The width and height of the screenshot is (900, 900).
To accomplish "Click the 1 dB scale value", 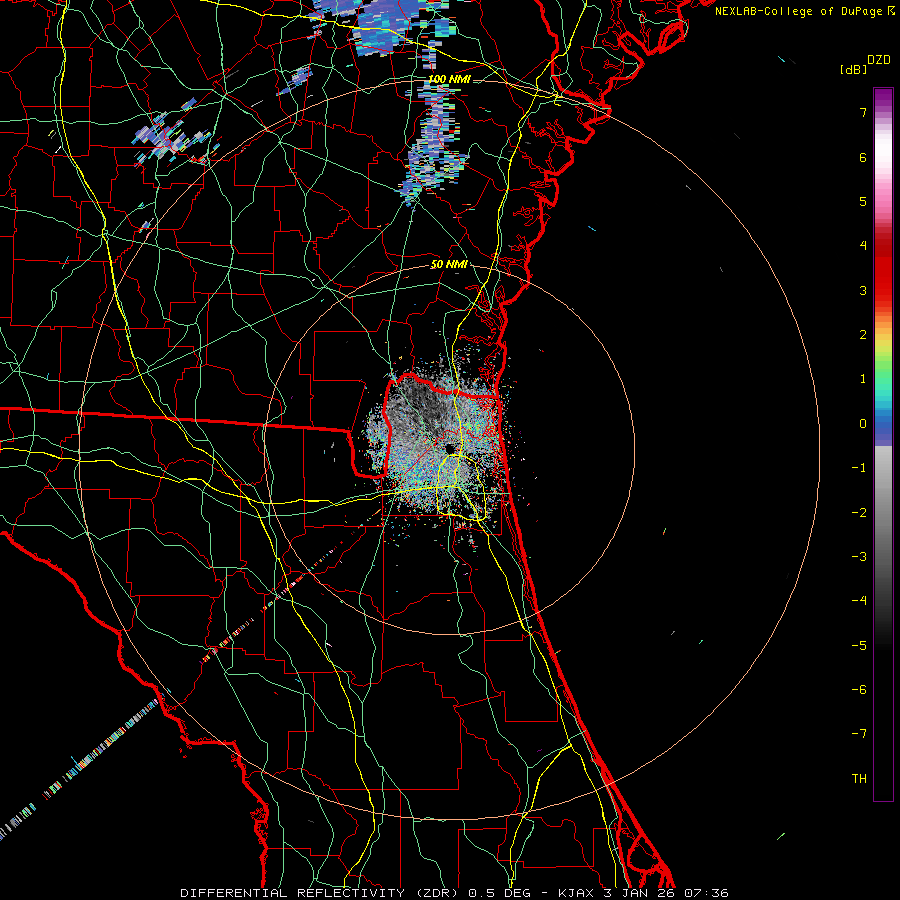I will [863, 379].
